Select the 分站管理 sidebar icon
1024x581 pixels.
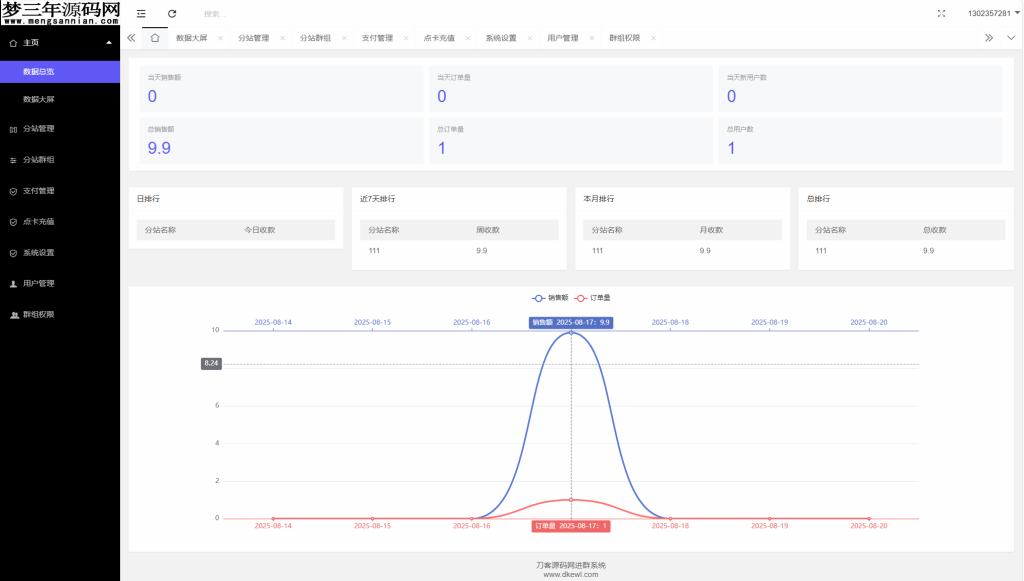14,129
